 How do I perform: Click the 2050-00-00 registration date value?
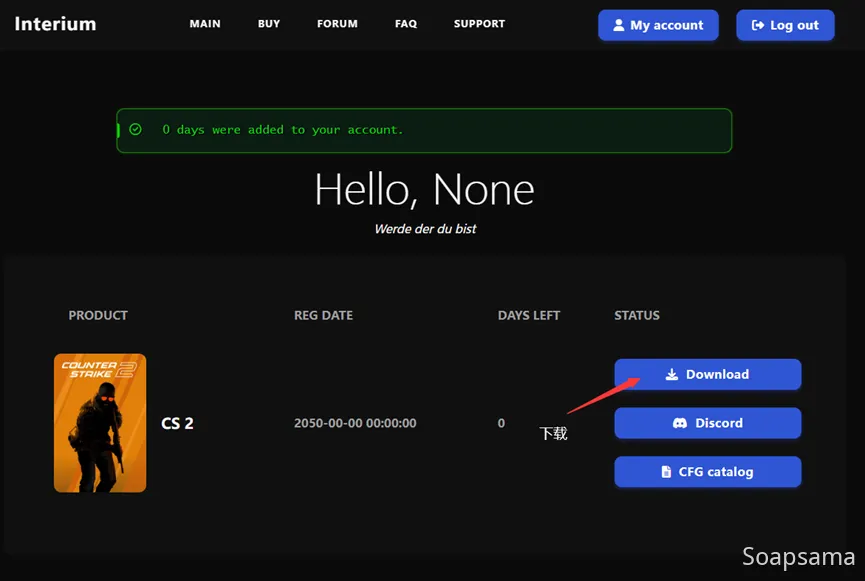point(355,423)
